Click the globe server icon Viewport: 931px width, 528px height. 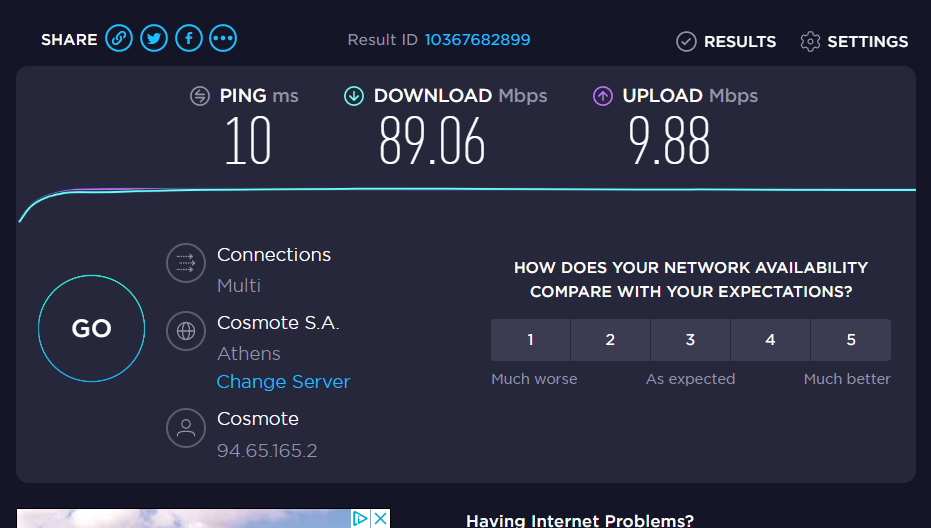pyautogui.click(x=186, y=331)
